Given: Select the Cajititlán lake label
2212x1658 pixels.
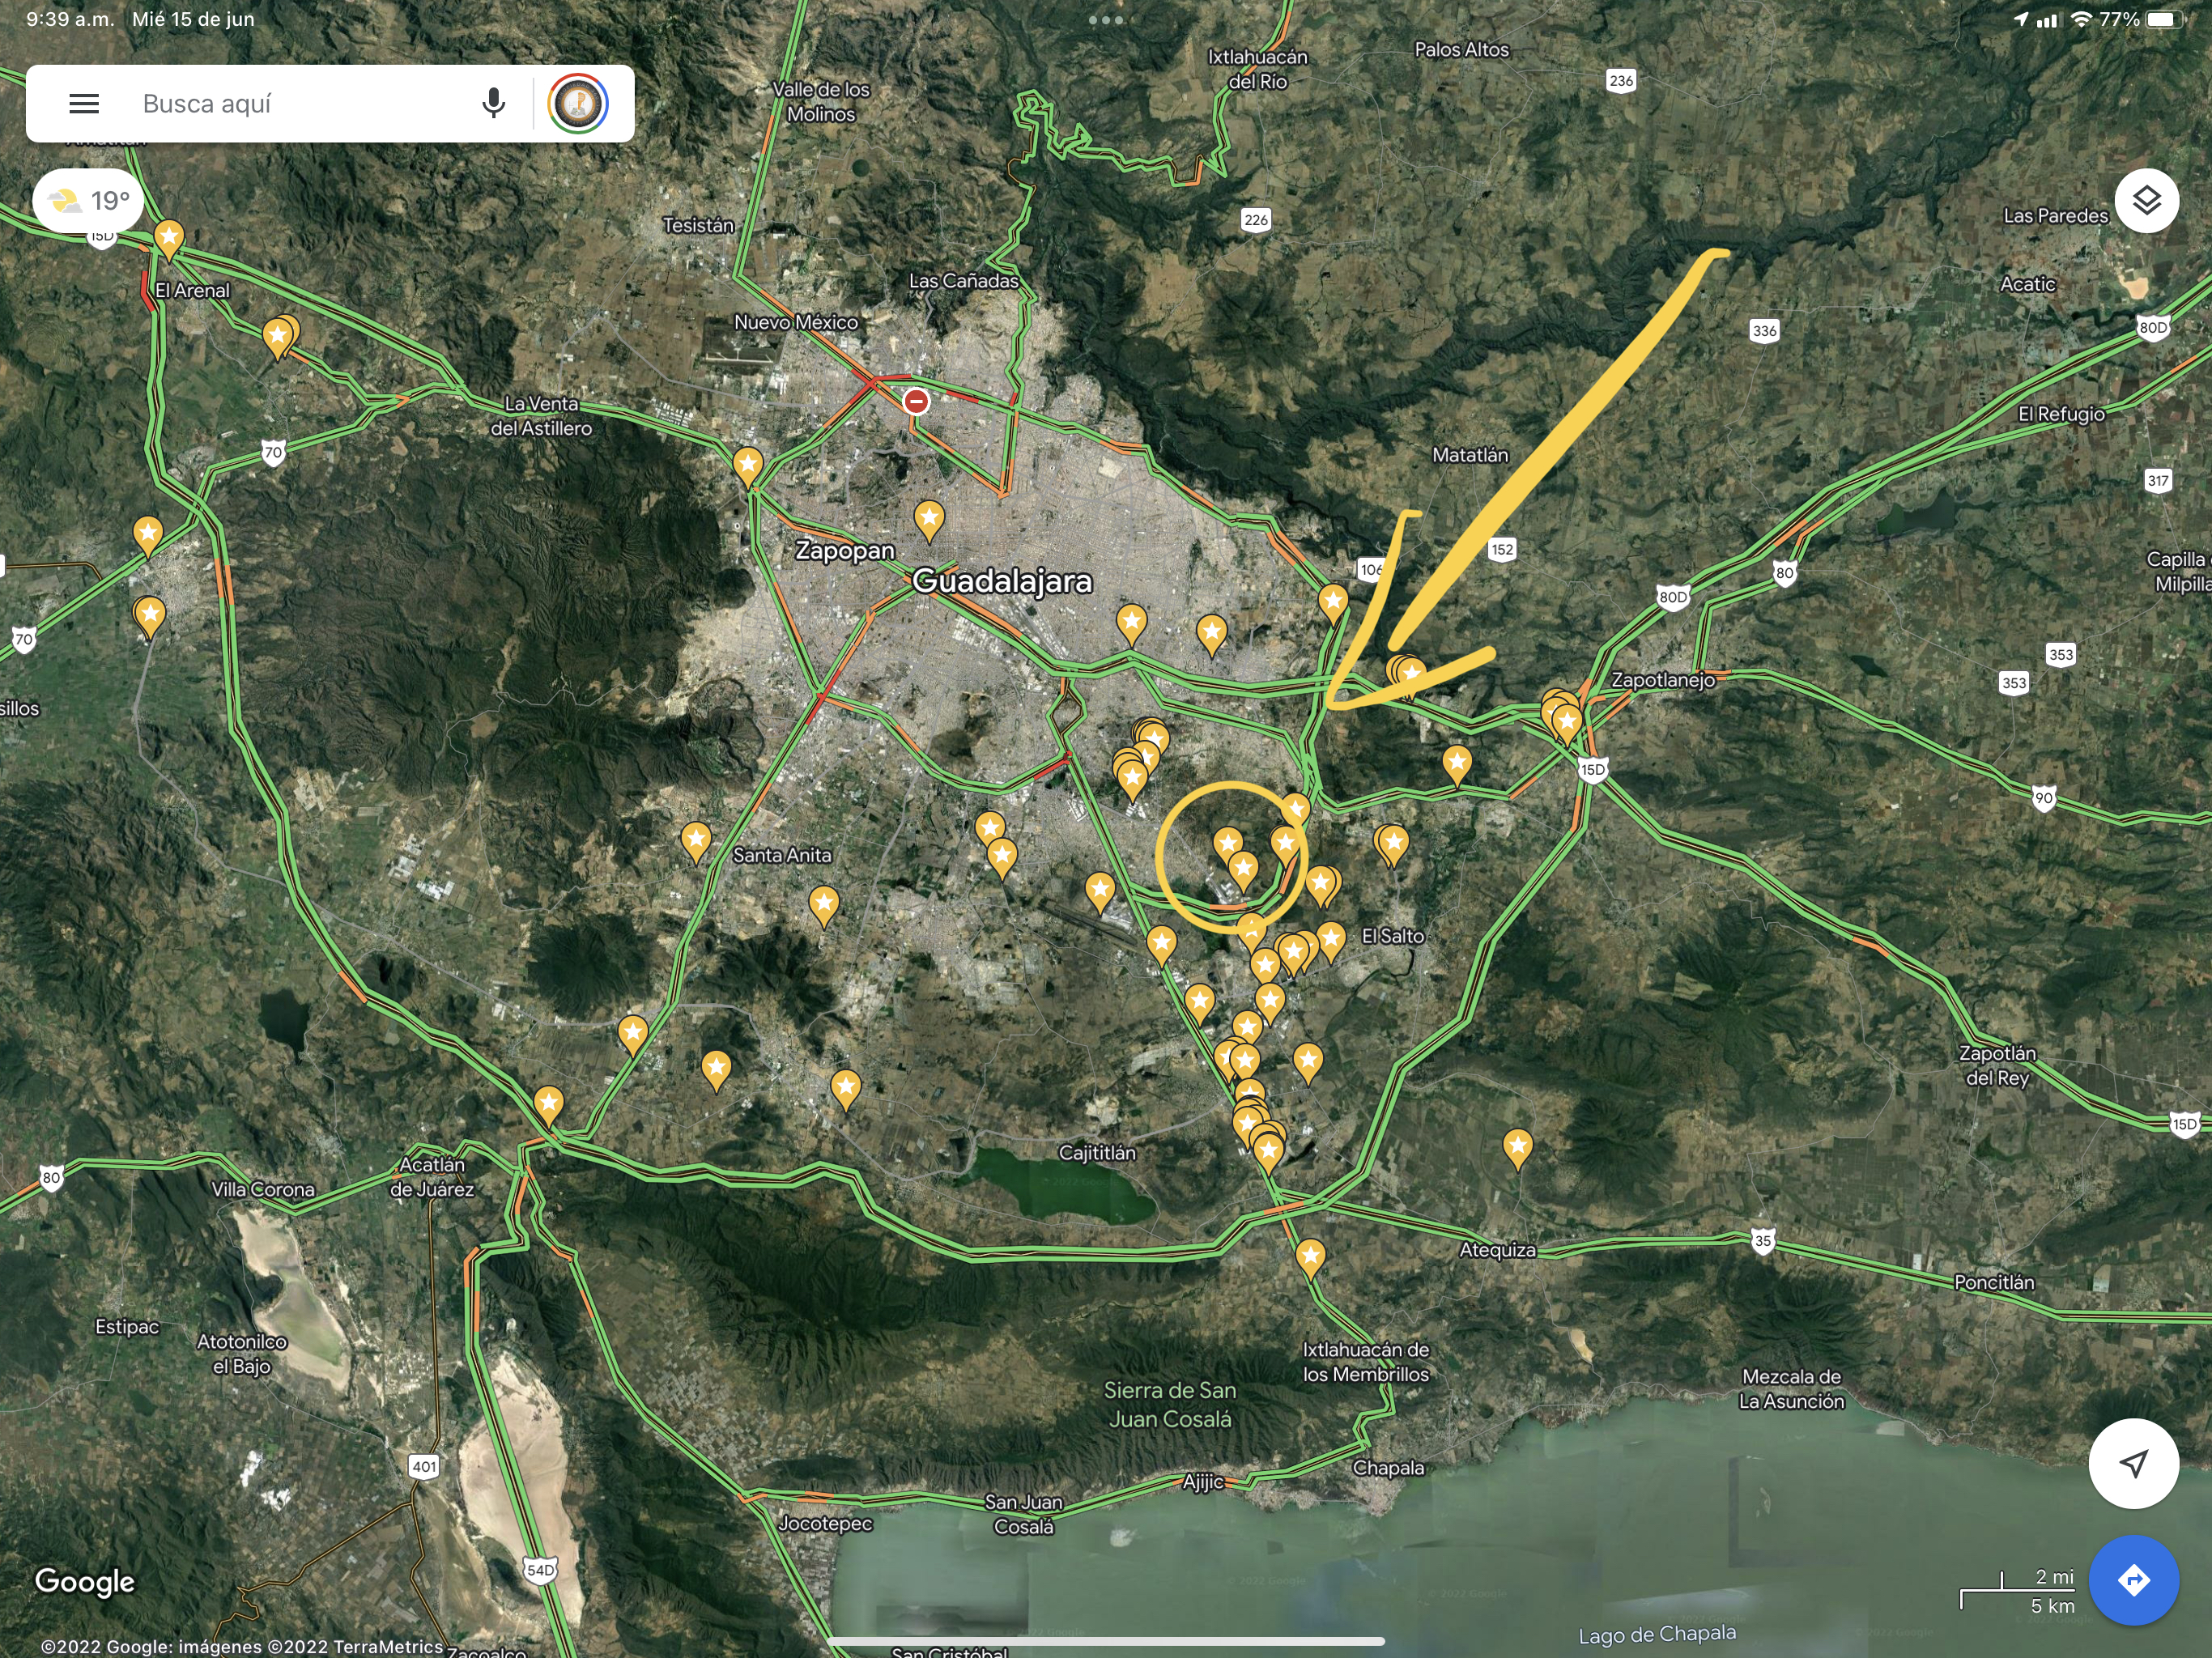Looking at the screenshot, I should tap(1097, 1153).
